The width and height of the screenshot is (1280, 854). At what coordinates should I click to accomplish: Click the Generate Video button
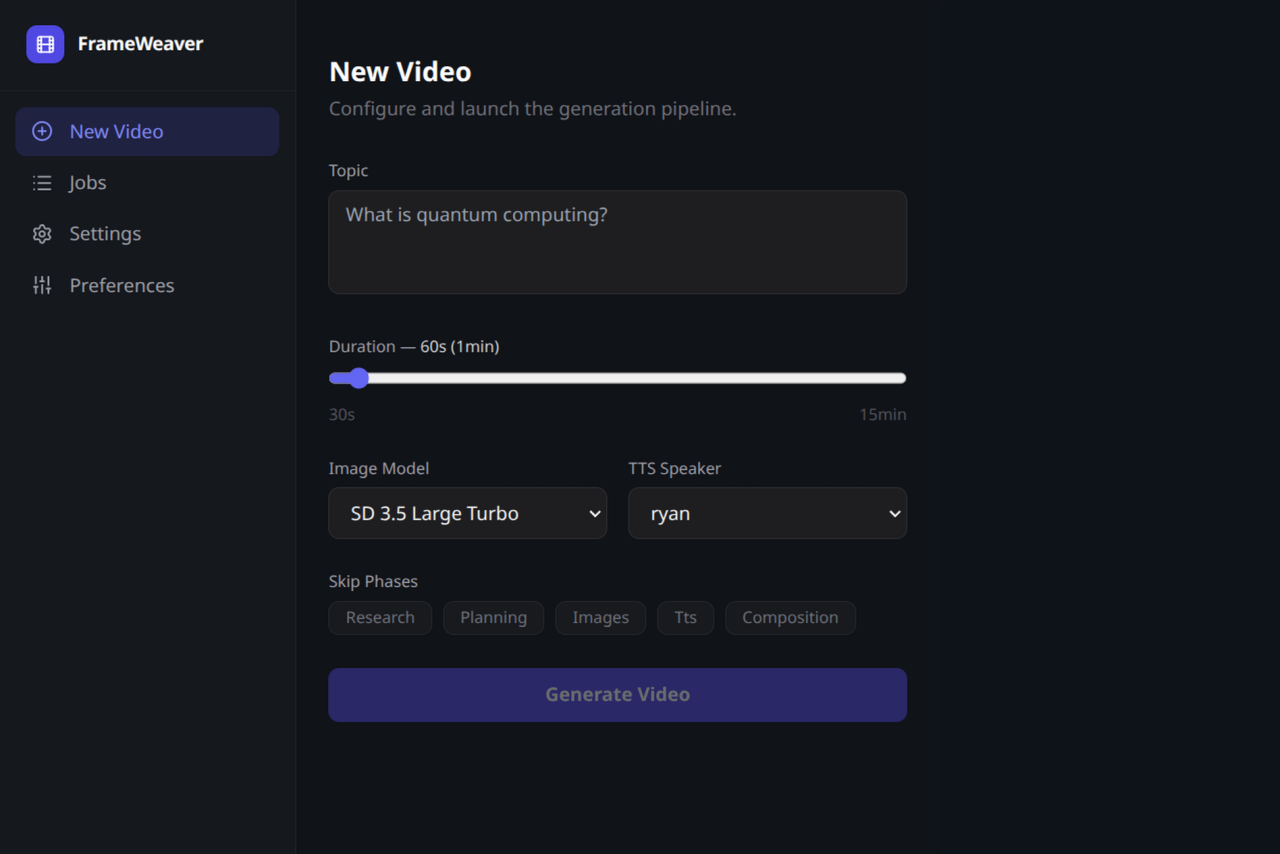click(x=618, y=695)
